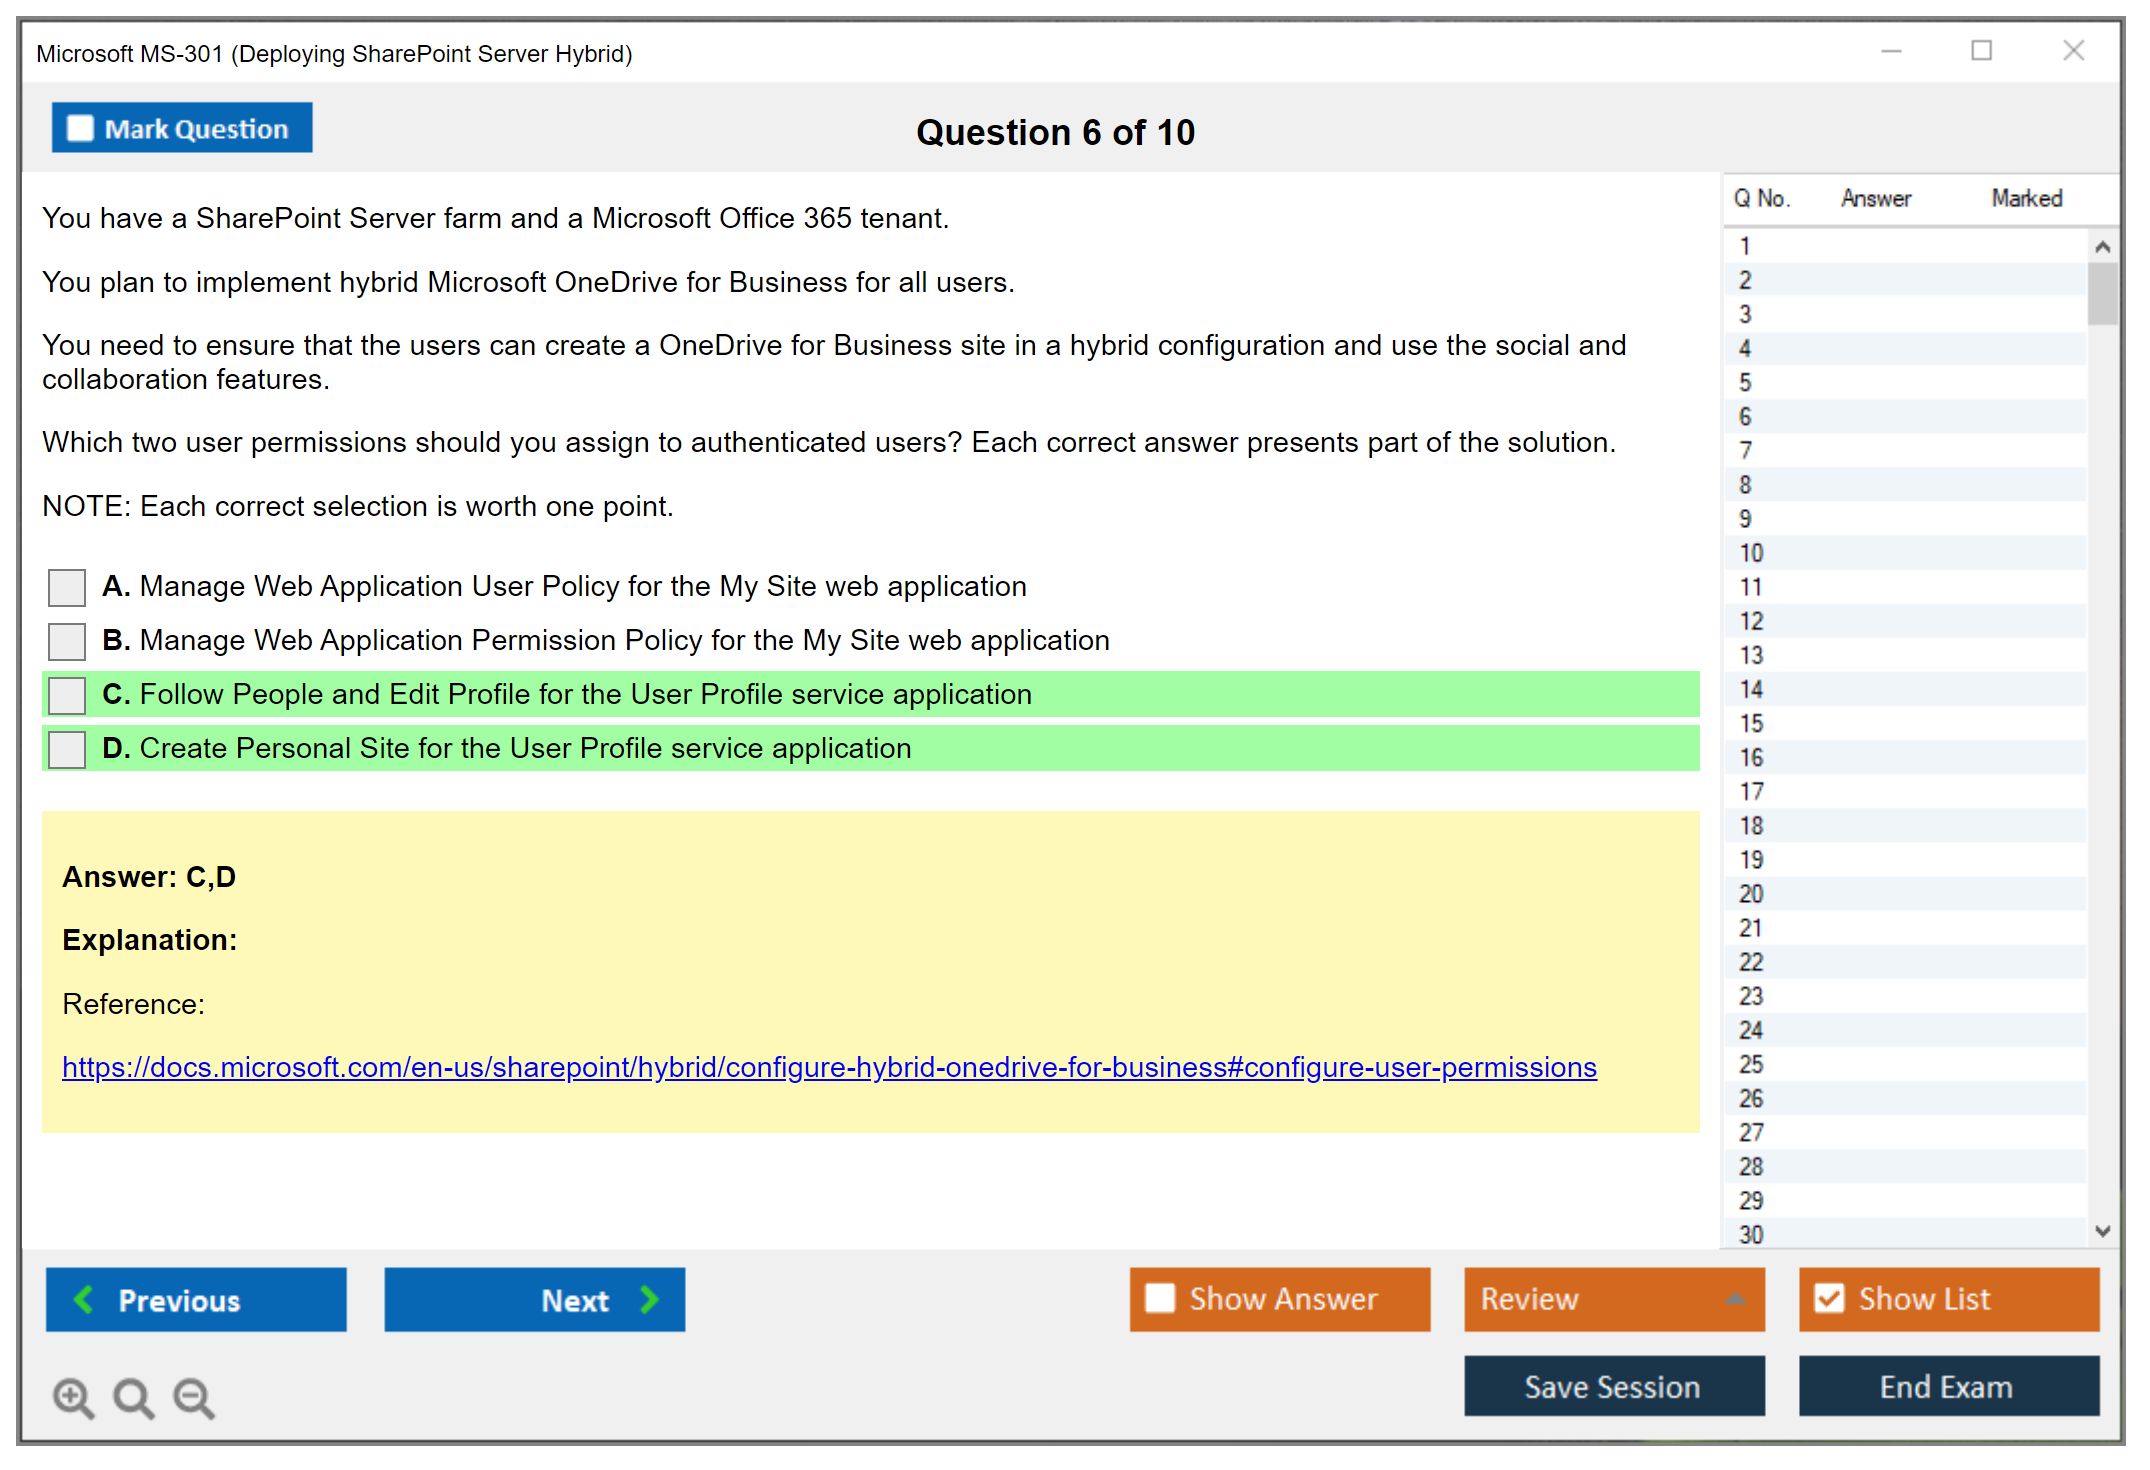
Task: Tick the checkbox for option C
Action: click(x=67, y=695)
